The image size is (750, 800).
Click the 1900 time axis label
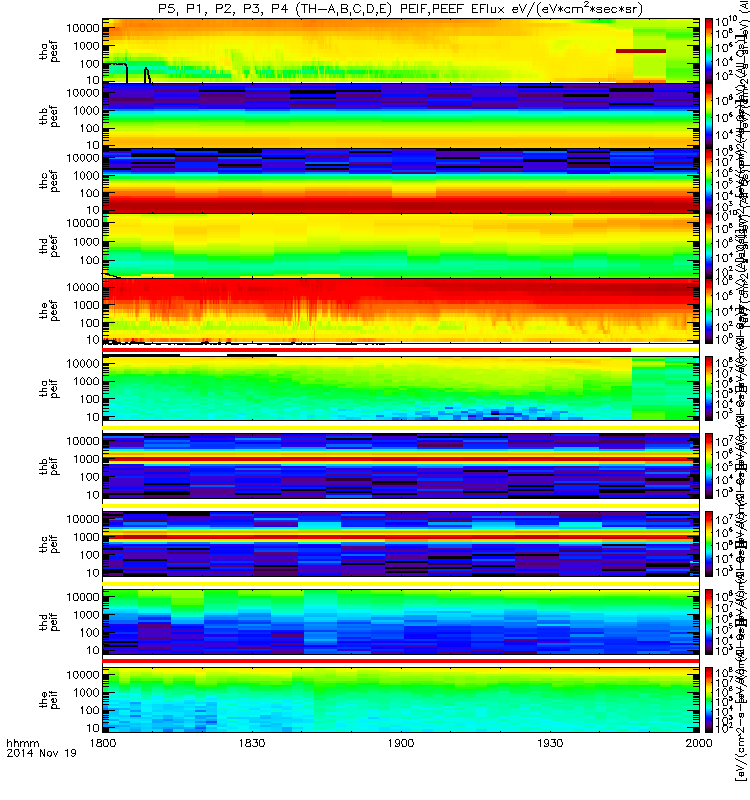pyautogui.click(x=401, y=743)
